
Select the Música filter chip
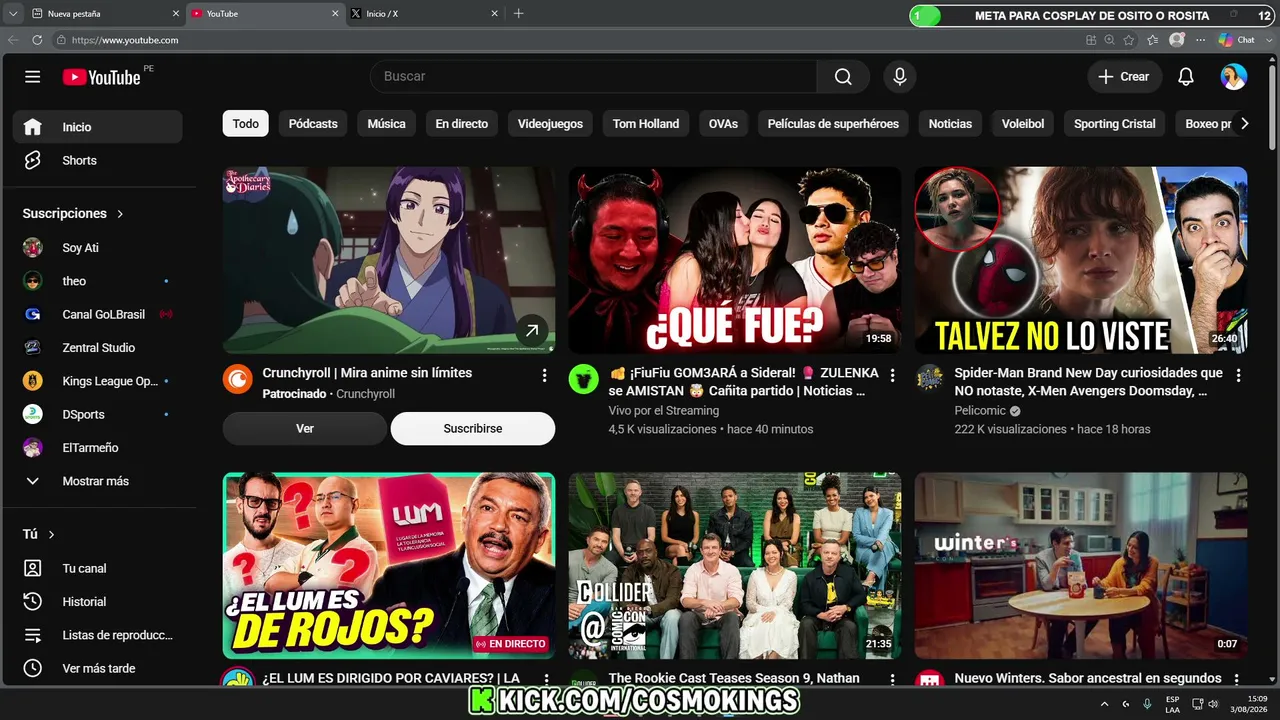pos(387,124)
